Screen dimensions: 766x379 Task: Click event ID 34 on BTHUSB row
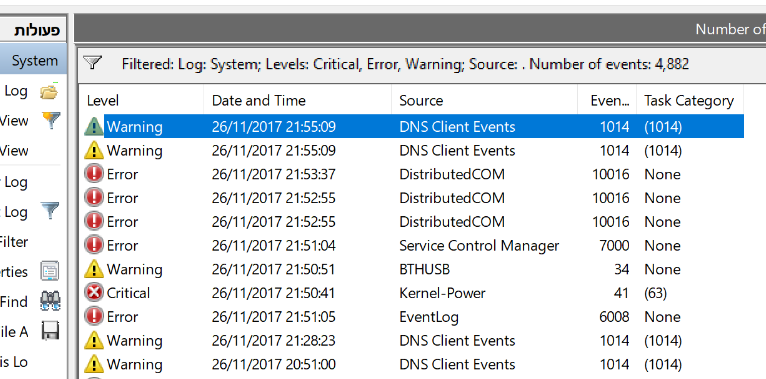[x=621, y=269]
